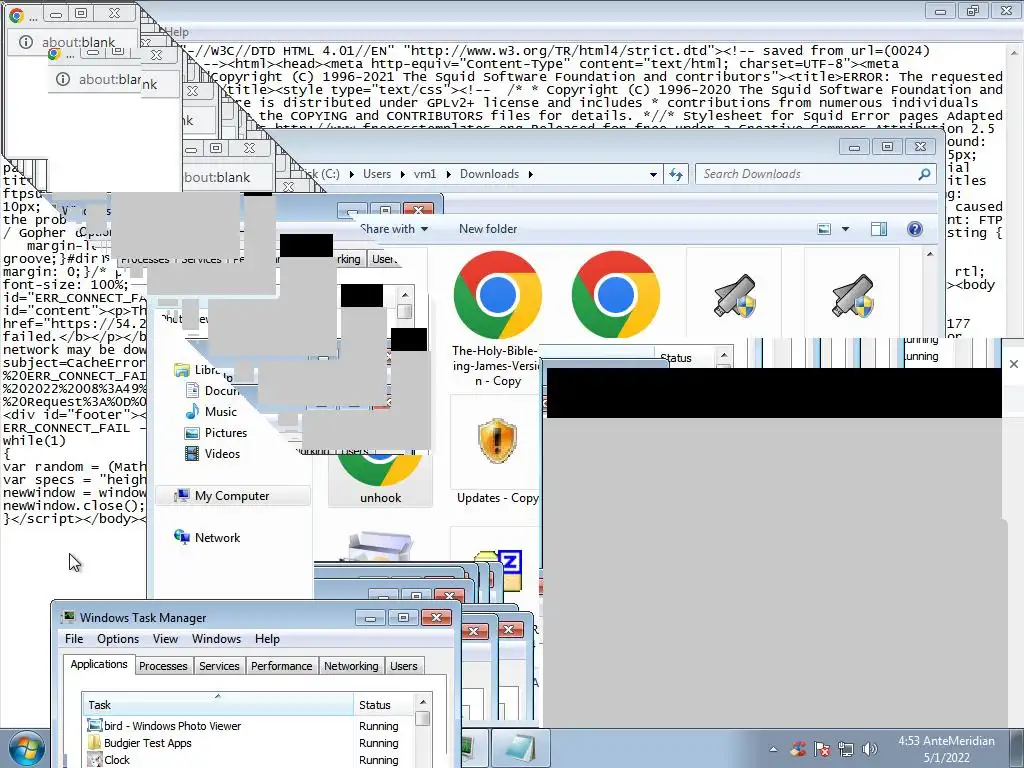Image resolution: width=1024 pixels, height=768 pixels.
Task: Switch to the Services tab
Action: click(x=219, y=665)
